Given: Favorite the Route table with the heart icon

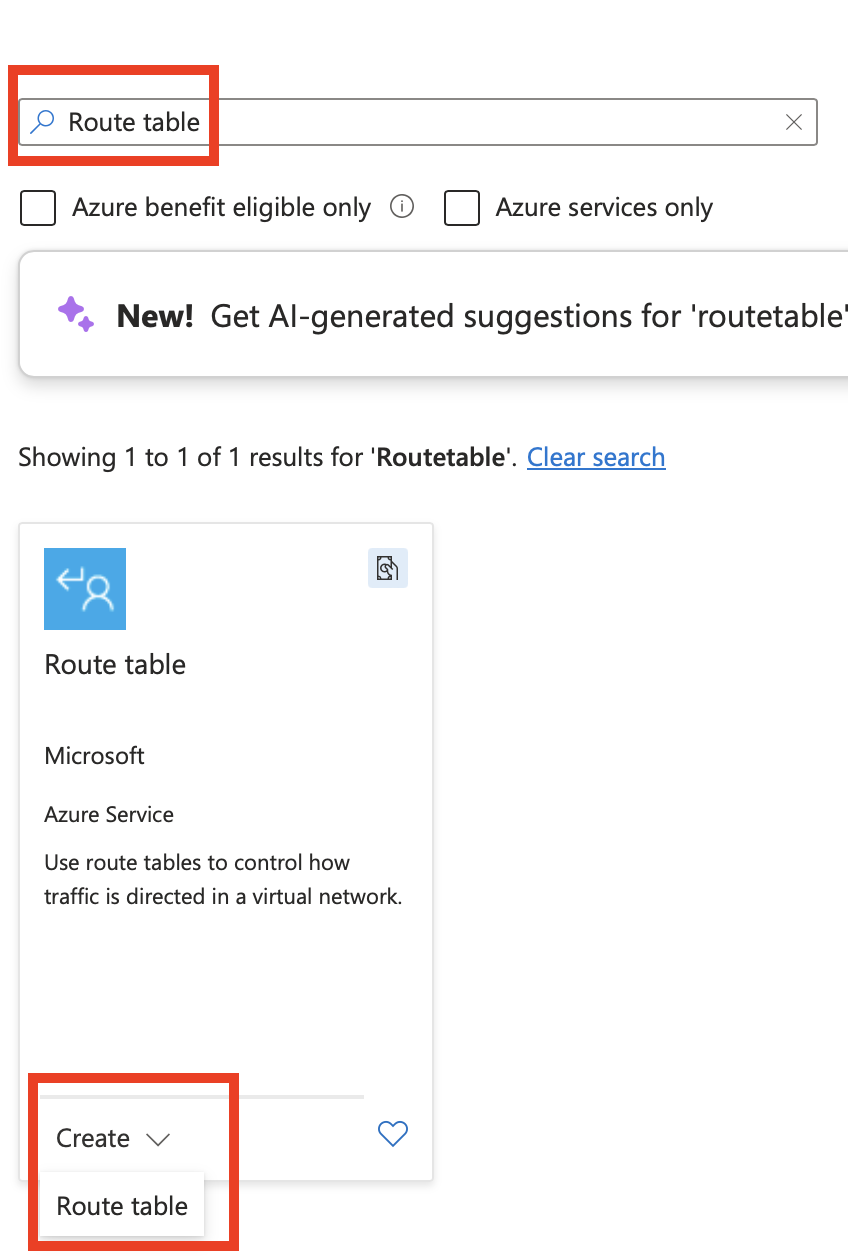Looking at the screenshot, I should coord(393,1133).
